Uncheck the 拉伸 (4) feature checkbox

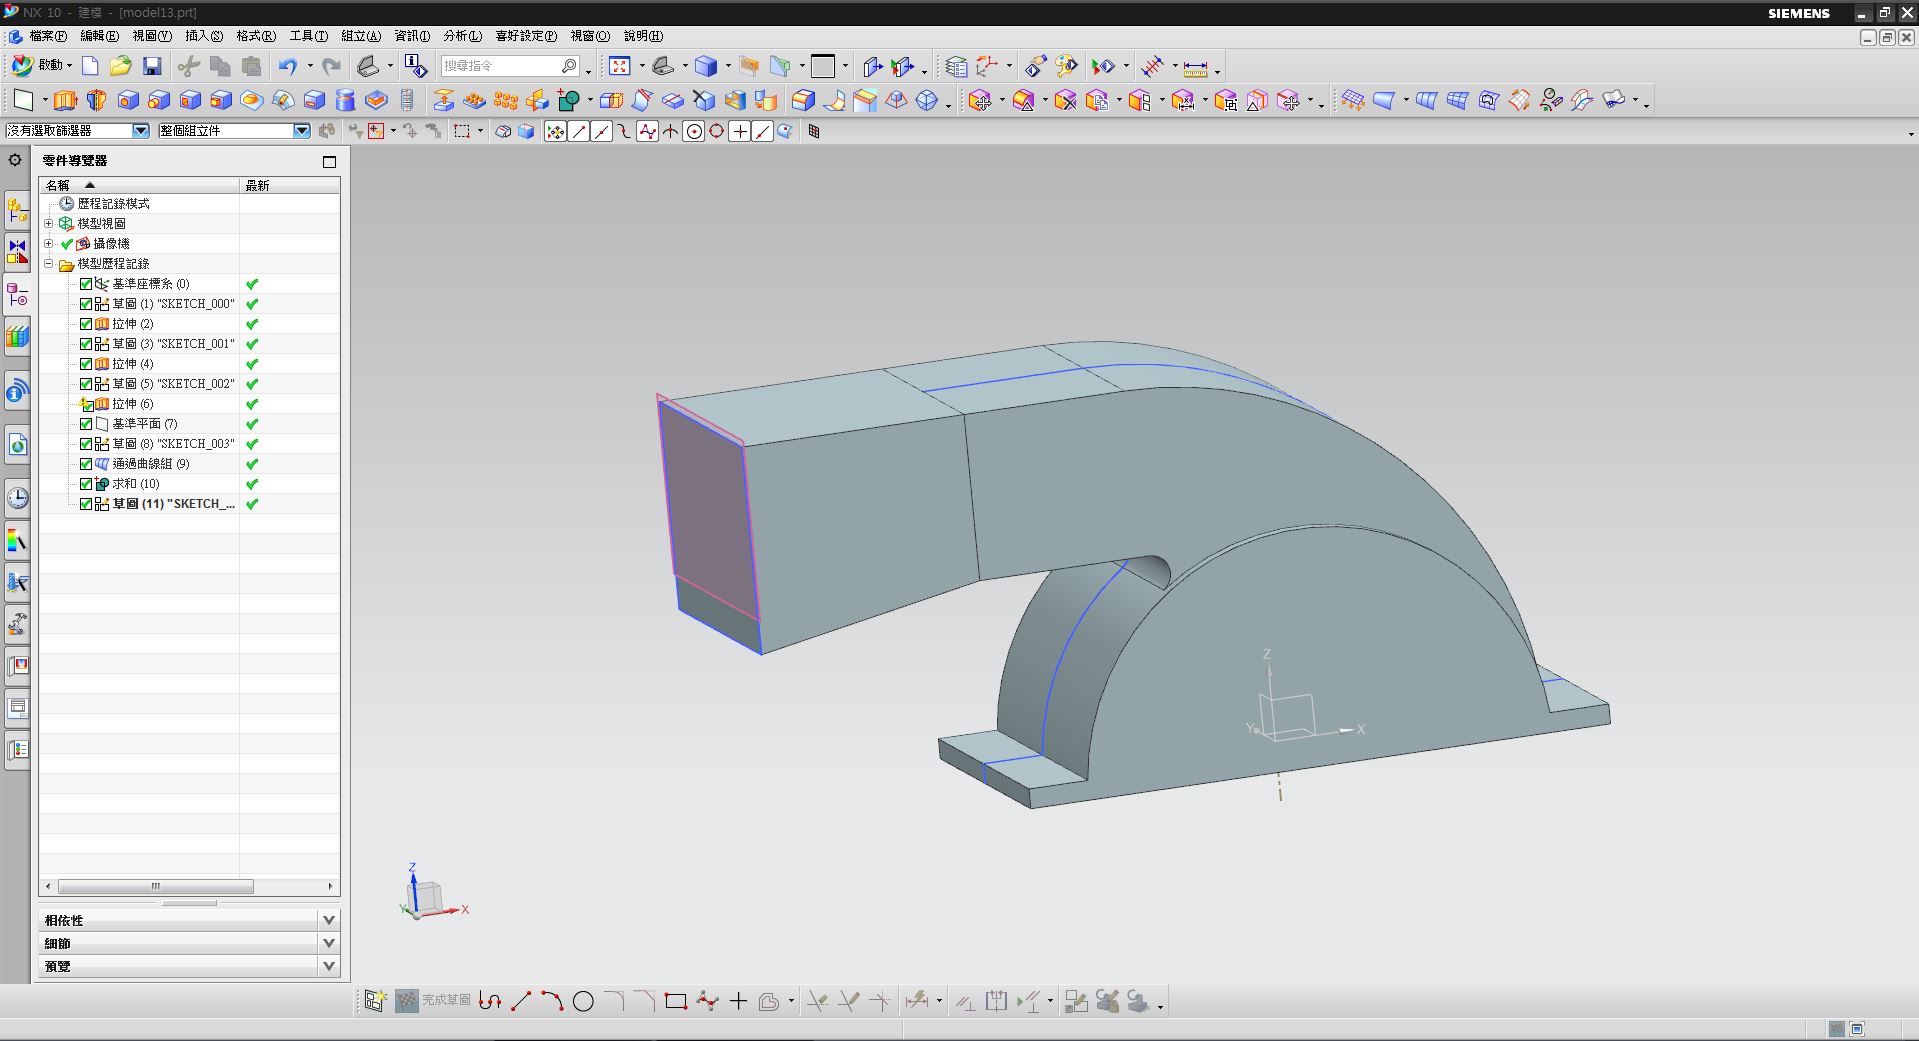(x=86, y=364)
